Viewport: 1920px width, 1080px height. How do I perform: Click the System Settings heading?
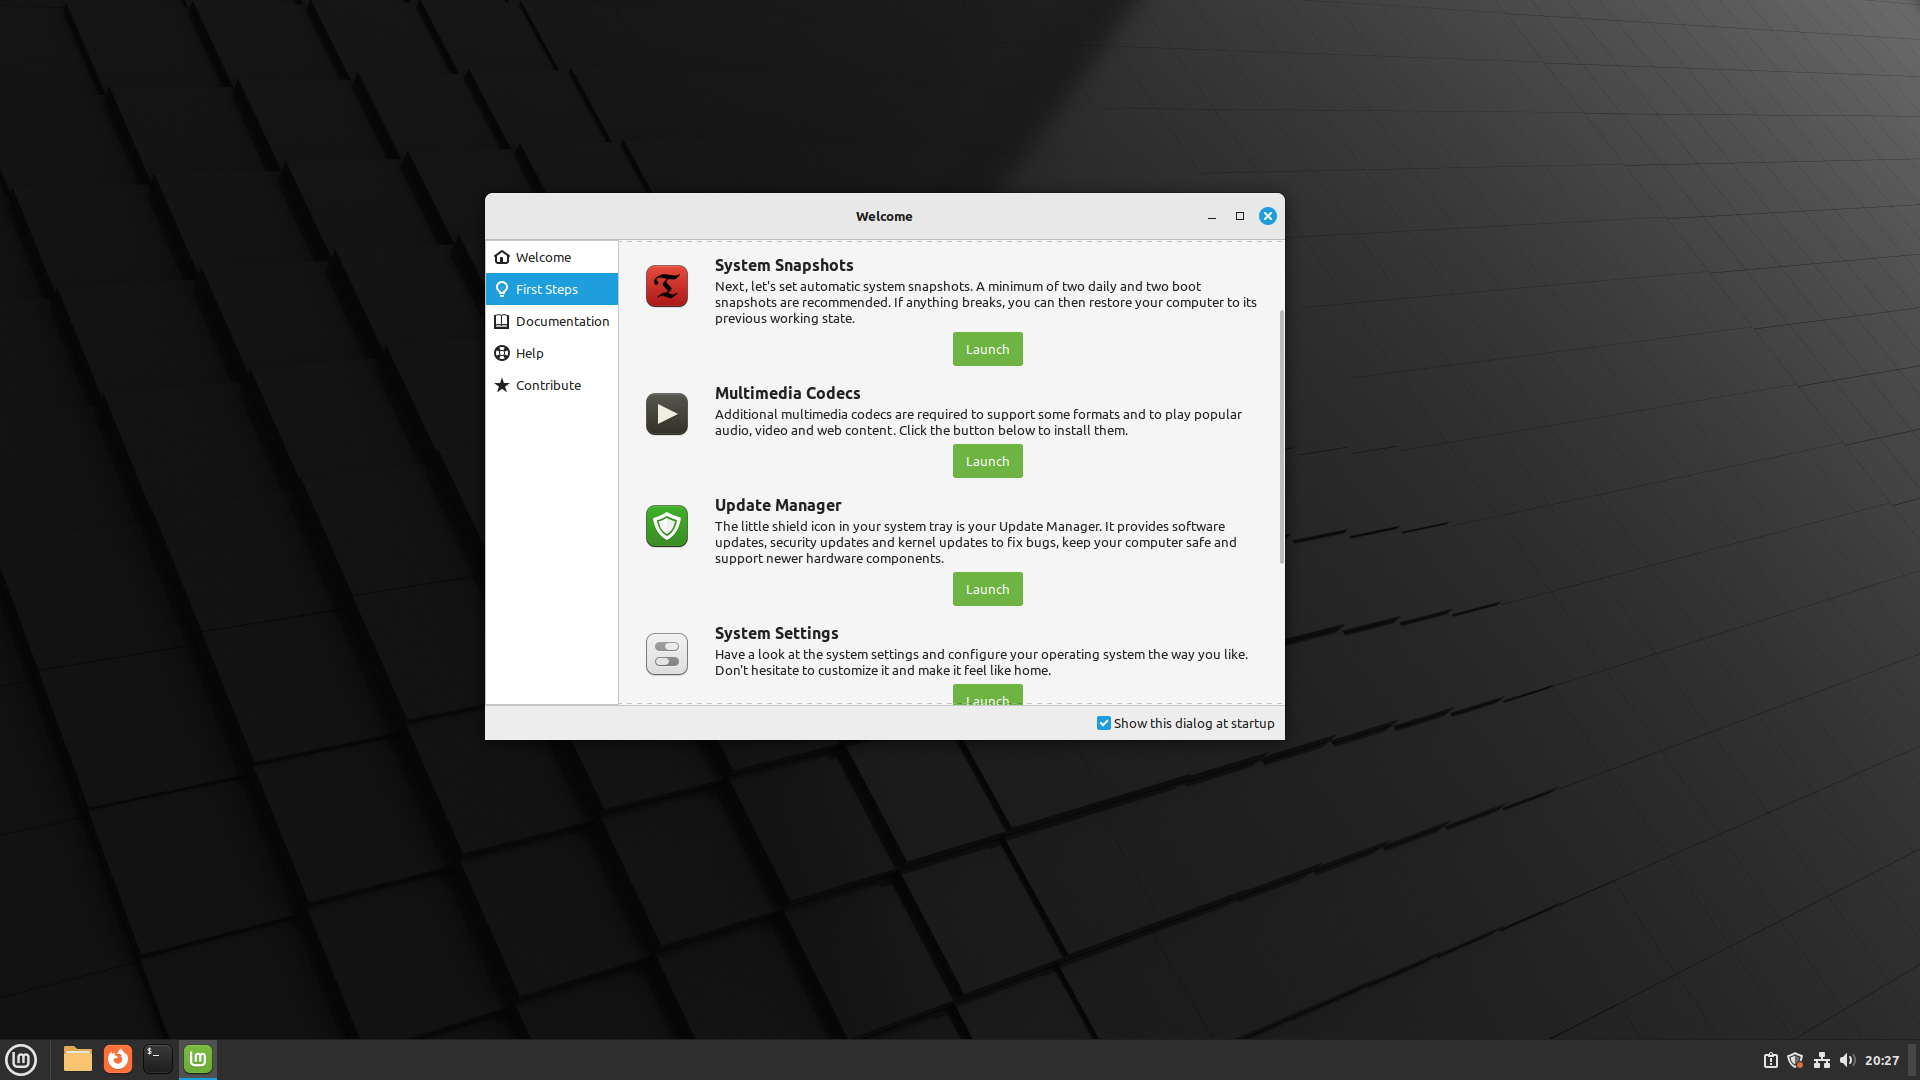click(x=776, y=633)
